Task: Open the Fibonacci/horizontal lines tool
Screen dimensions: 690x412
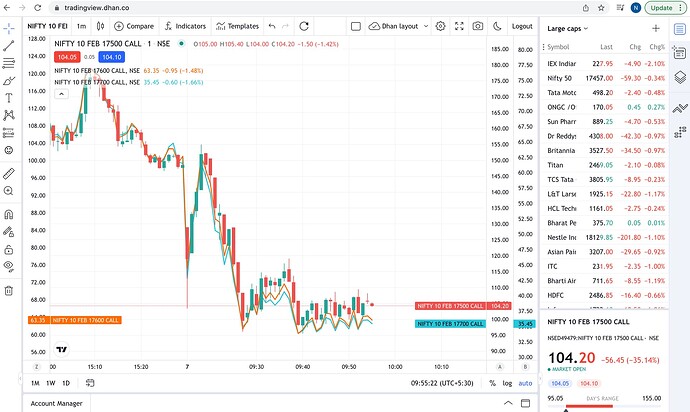Action: tap(9, 63)
